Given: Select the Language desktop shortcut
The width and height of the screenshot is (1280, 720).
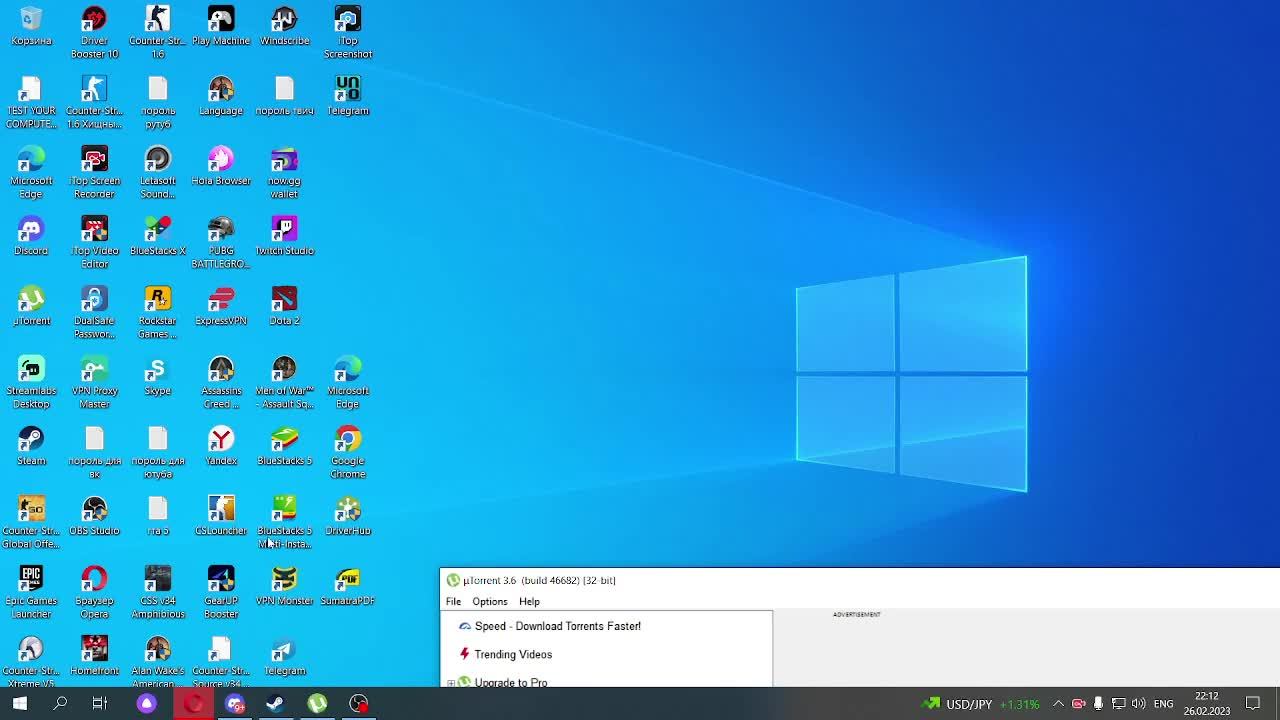Looking at the screenshot, I should coord(221,97).
